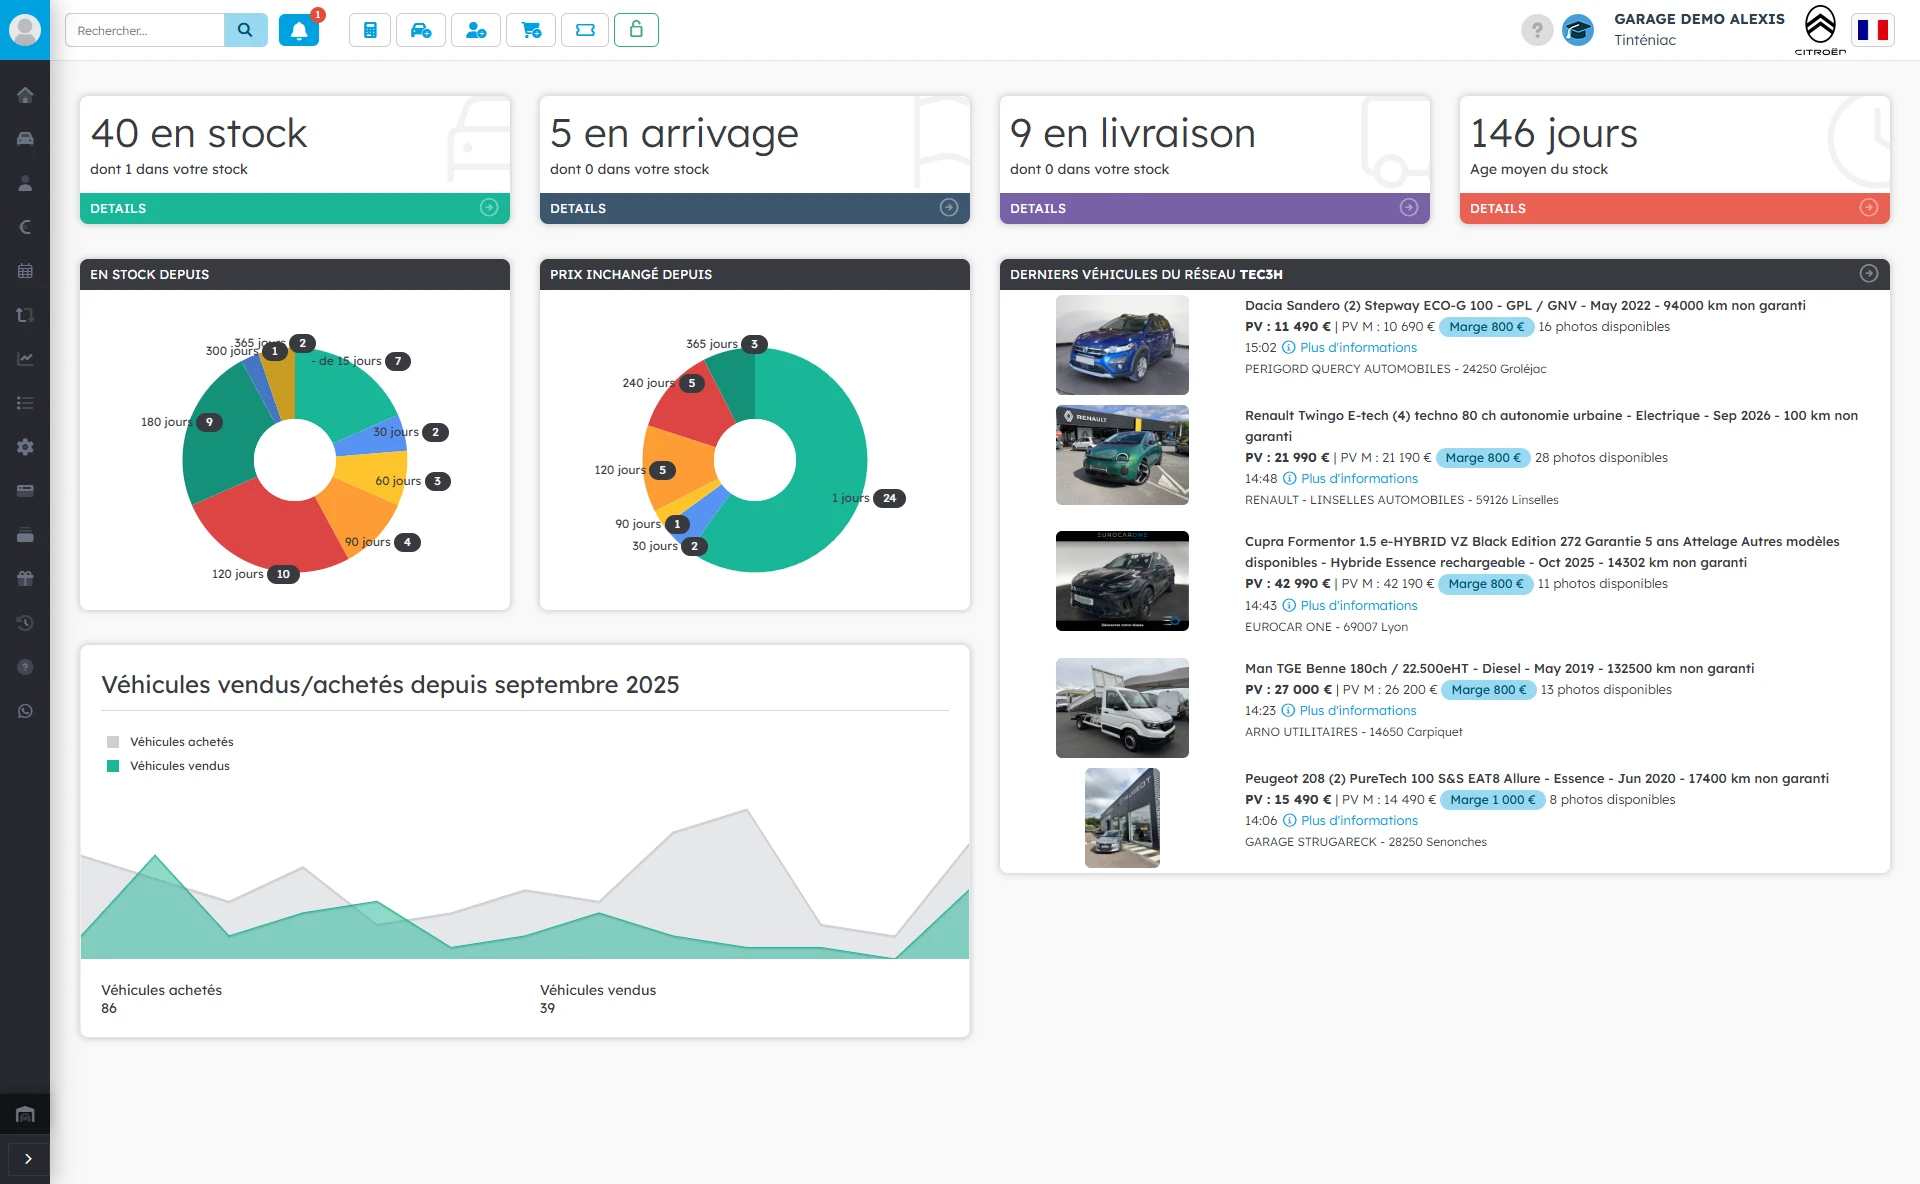
Task: Open the statistics chart sidebar icon
Action: click(x=25, y=359)
